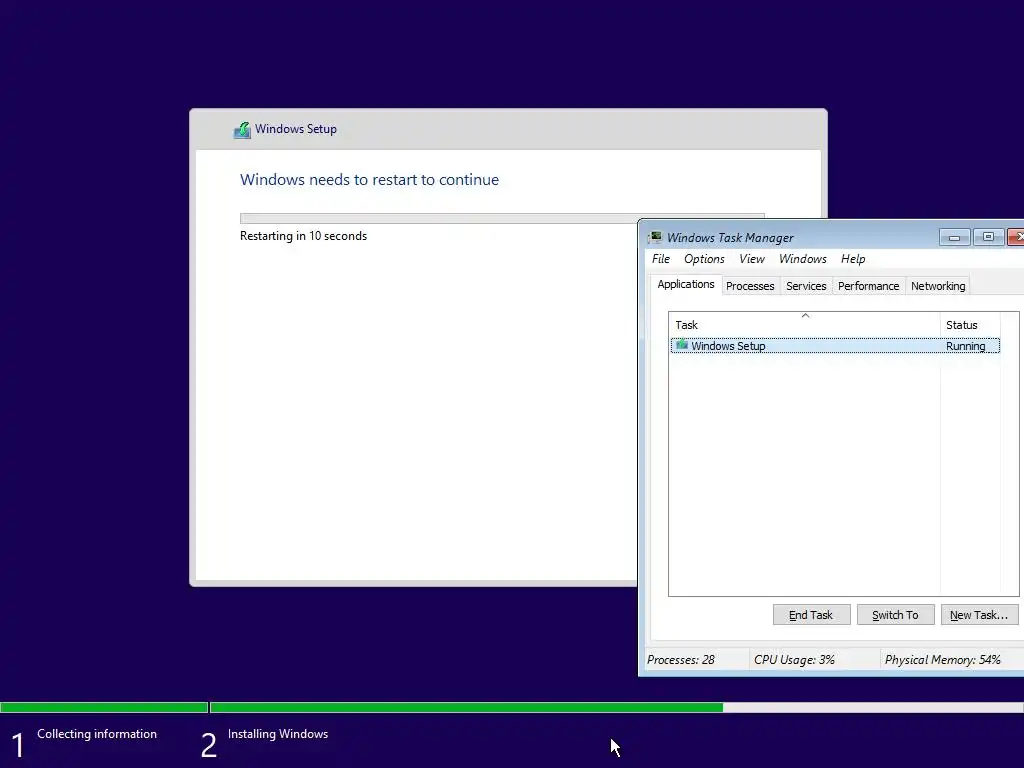
Task: Click the Windows Task Manager title text
Action: [x=730, y=238]
